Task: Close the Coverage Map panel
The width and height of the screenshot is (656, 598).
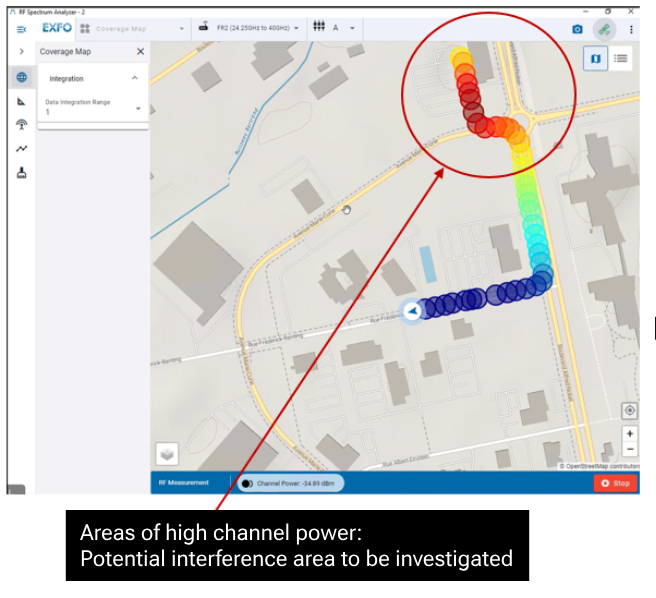Action: point(139,51)
